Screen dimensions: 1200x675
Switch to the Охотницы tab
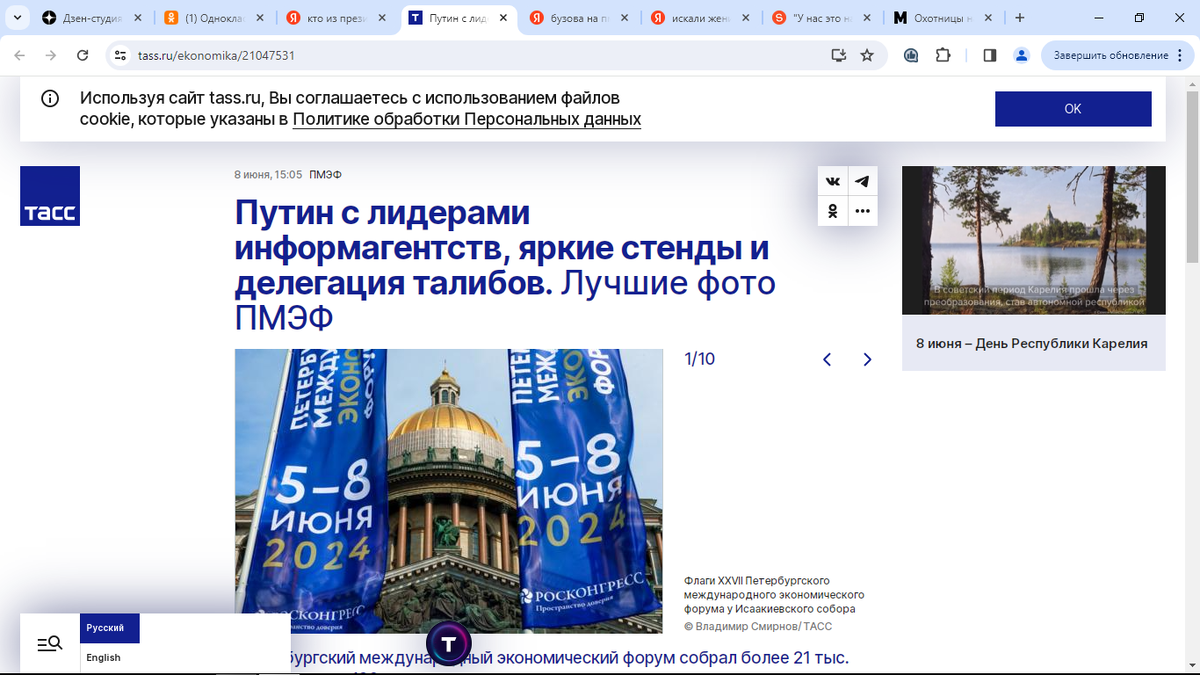pos(945,18)
